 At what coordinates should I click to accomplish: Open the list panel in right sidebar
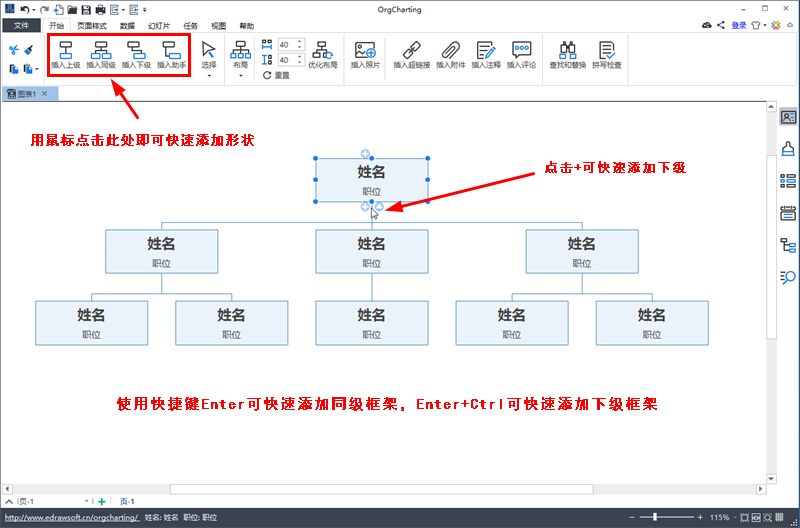tap(788, 181)
